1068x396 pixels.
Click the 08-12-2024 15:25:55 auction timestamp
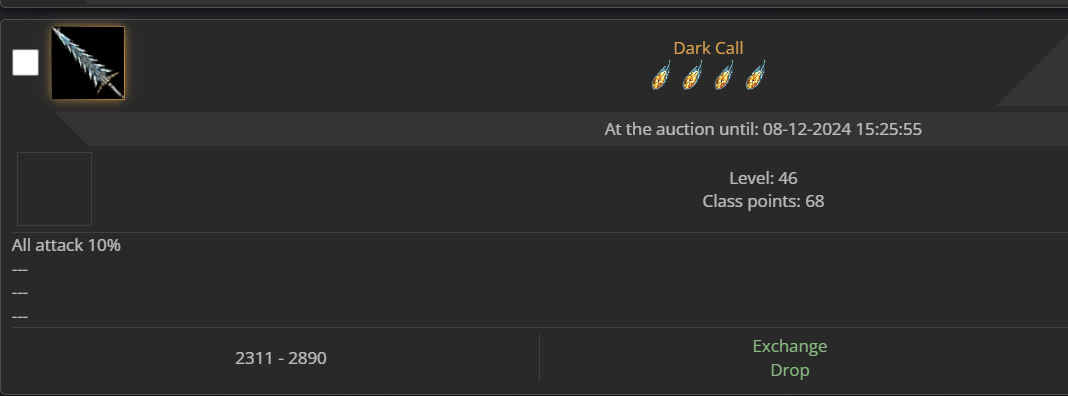[x=843, y=130]
